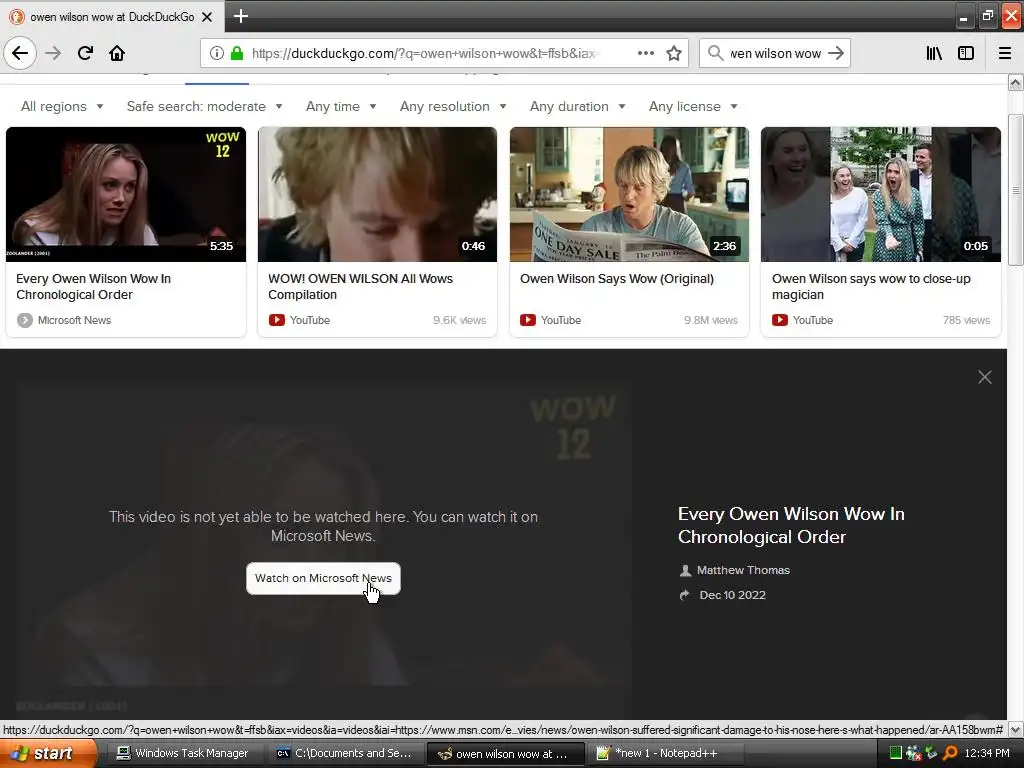Expand the Any resolution filter
Image resolution: width=1024 pixels, height=768 pixels.
(x=453, y=106)
